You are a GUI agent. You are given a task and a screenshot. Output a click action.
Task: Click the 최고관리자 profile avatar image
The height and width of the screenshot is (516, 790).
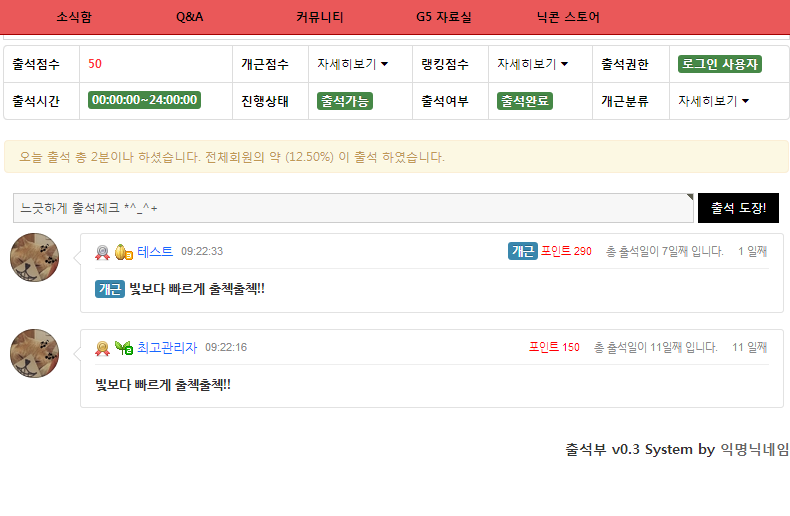34,354
